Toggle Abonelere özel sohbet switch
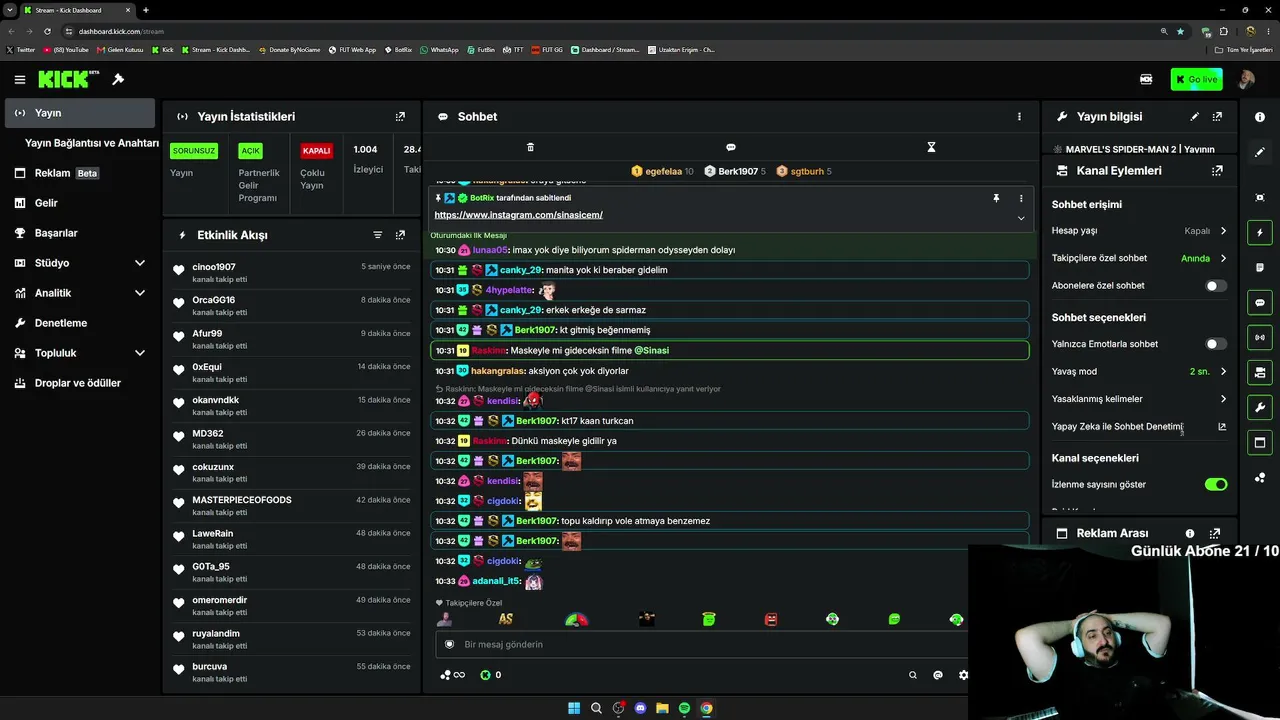 pyautogui.click(x=1215, y=286)
